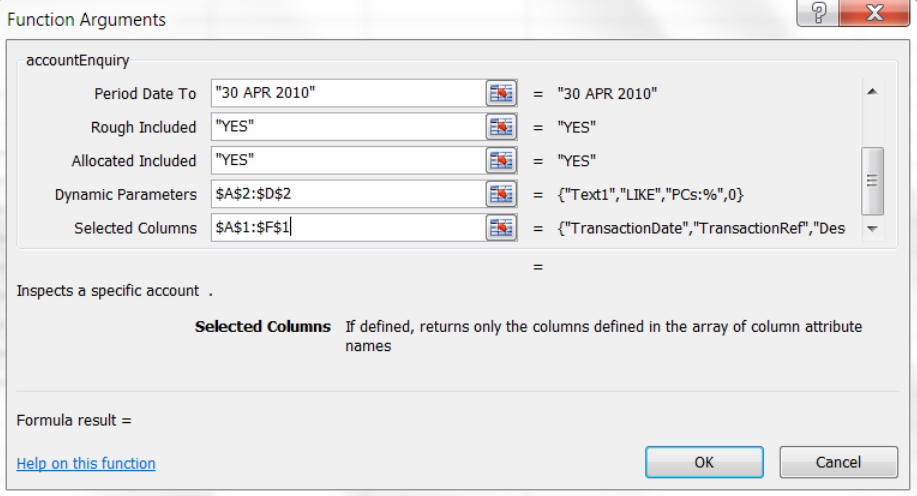Click the arguments list scrollbar thumb
The width and height of the screenshot is (917, 496).
(x=872, y=180)
